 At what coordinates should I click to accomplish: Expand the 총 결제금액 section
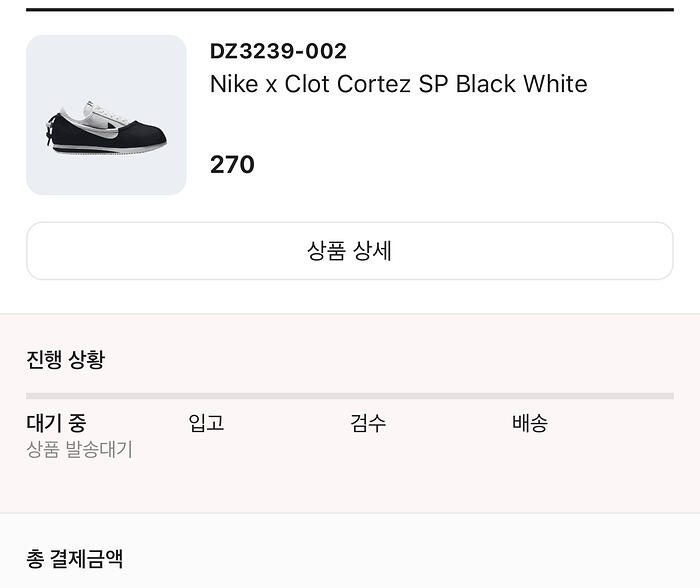(x=74, y=558)
